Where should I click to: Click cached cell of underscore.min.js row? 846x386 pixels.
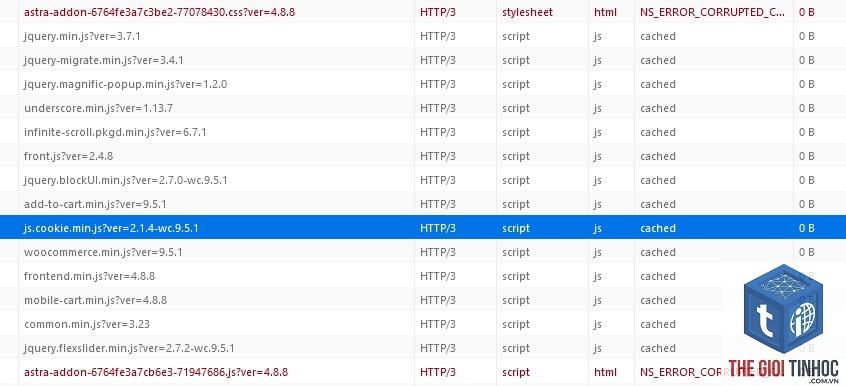click(x=658, y=108)
